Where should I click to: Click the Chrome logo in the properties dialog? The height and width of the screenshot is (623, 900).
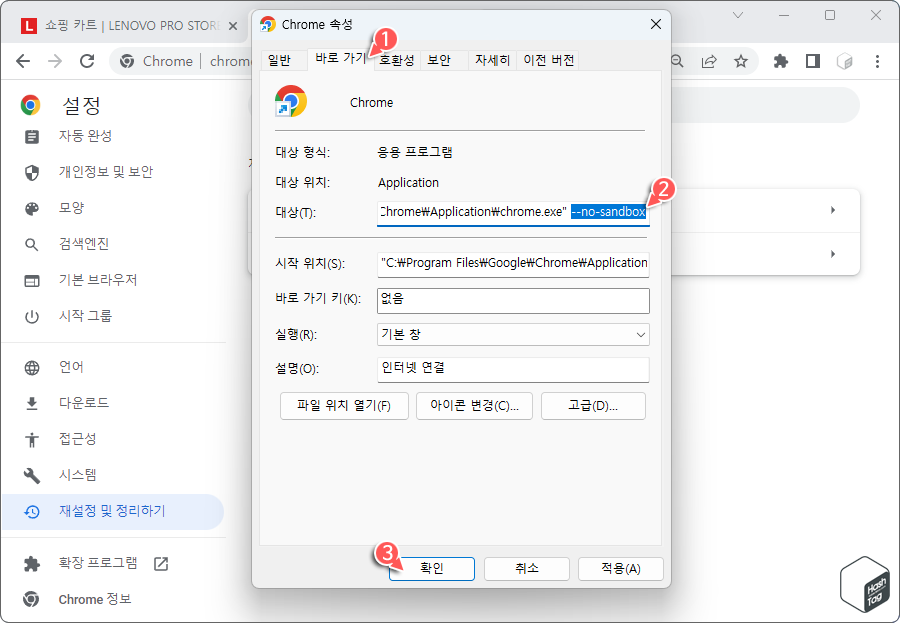click(290, 102)
